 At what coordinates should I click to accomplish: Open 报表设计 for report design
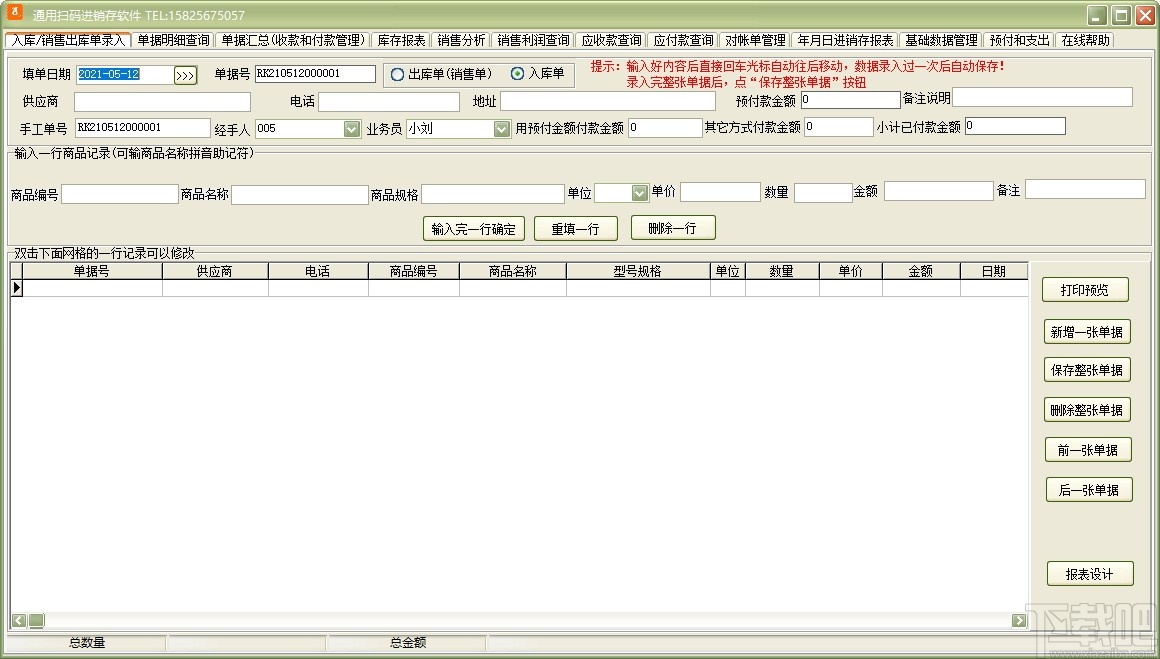pos(1088,573)
